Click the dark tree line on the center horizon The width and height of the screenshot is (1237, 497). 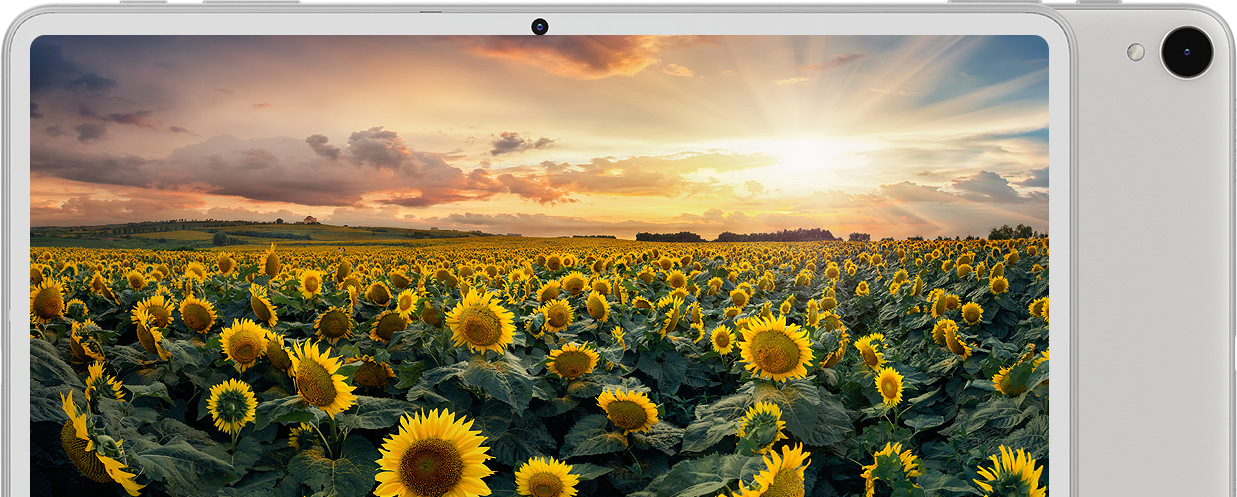[775, 235]
